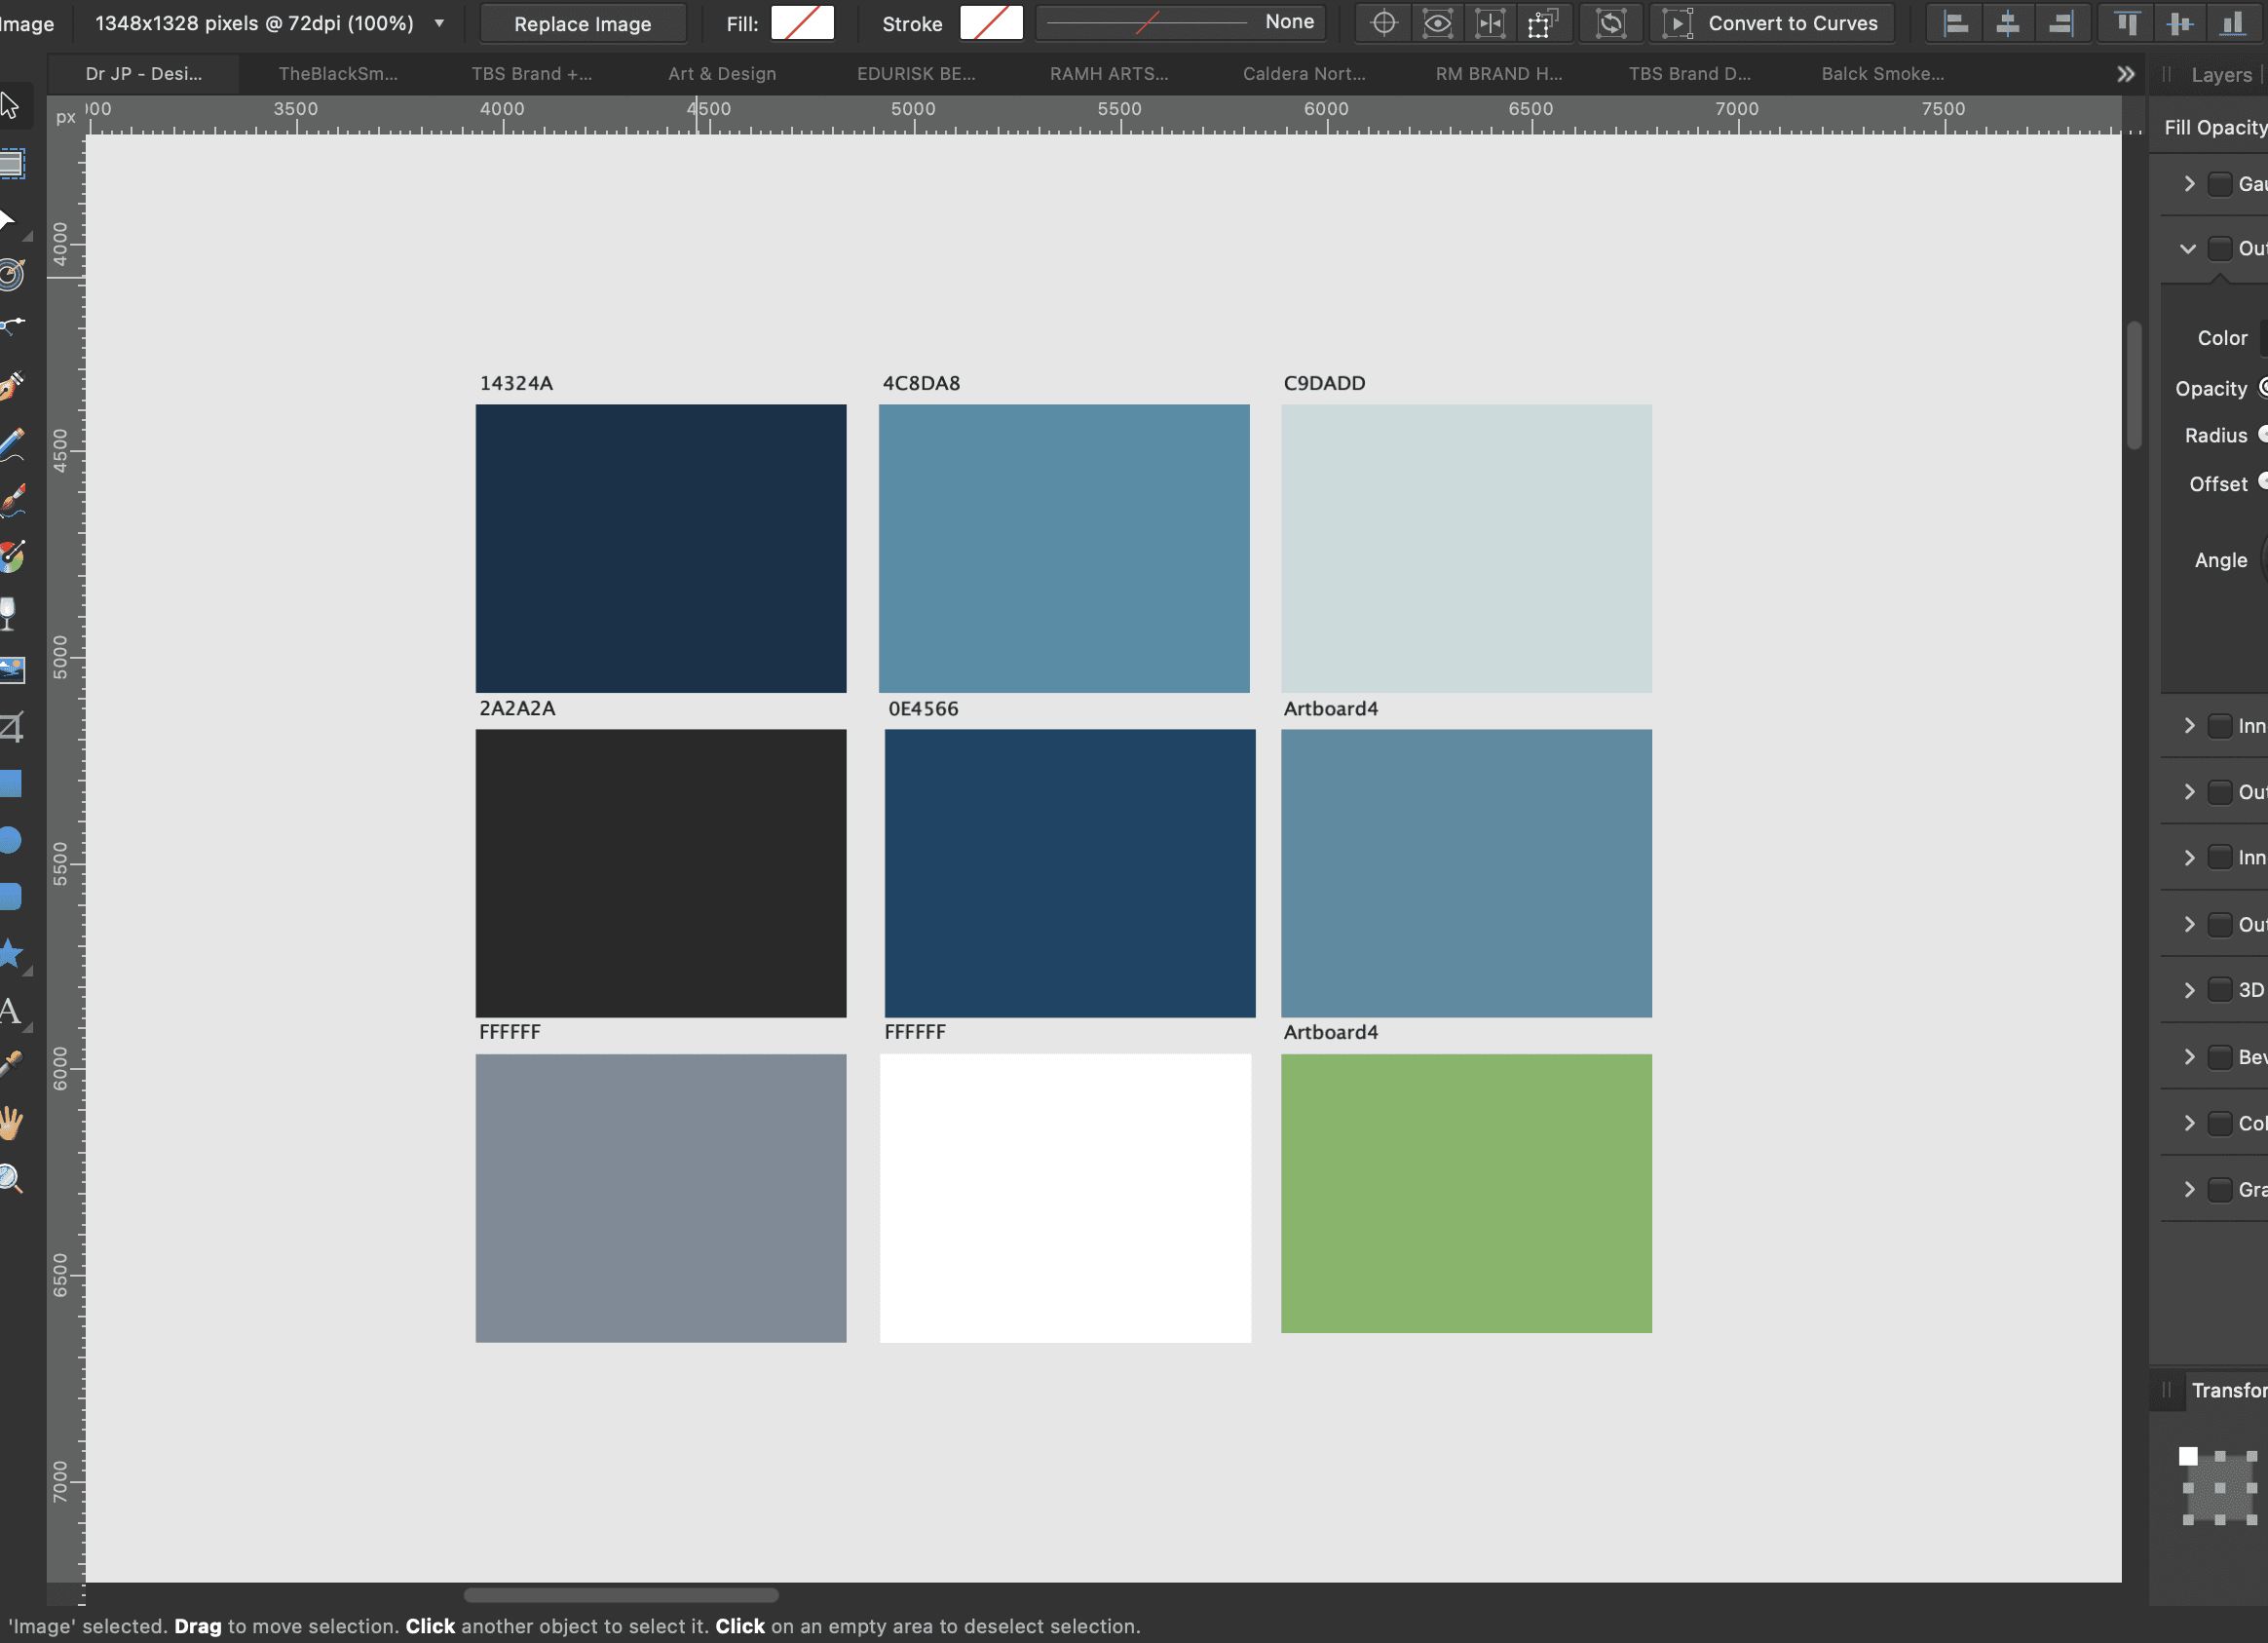Select the Place Image tool
2268x1643 pixels.
click(11, 669)
